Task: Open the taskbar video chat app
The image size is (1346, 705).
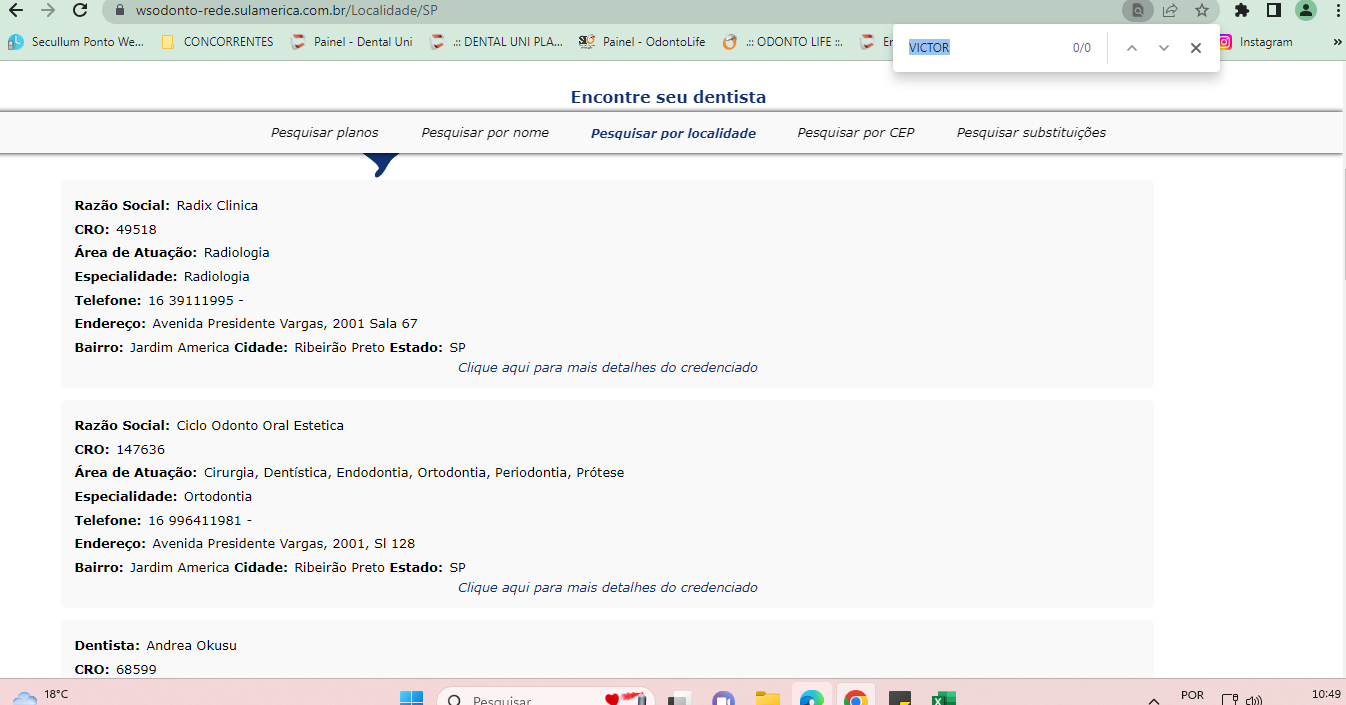Action: coord(723,698)
